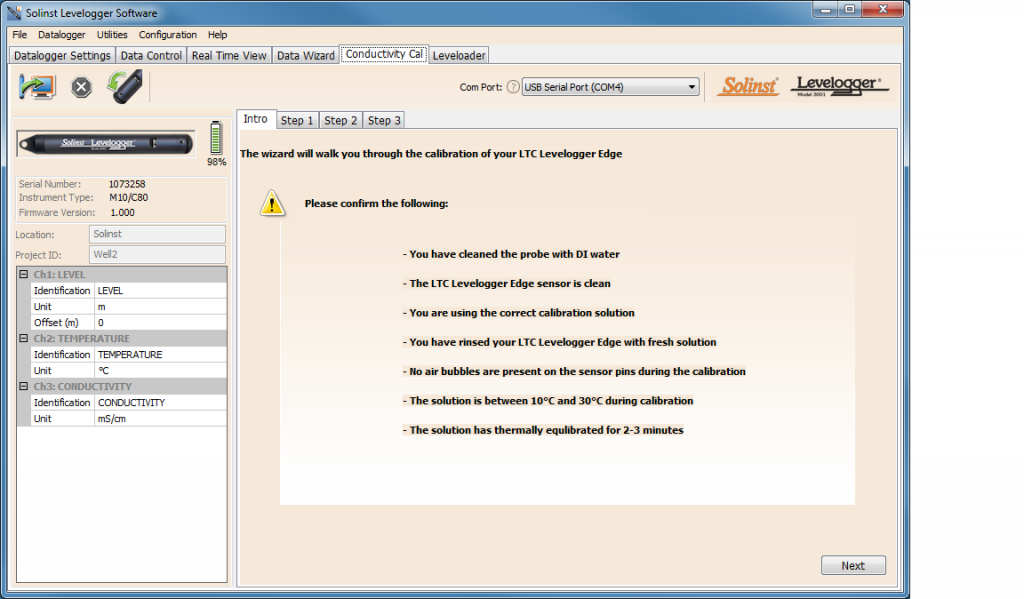Click the Levelogger Model 3001 logo
This screenshot has height=599, width=1024.
point(839,87)
